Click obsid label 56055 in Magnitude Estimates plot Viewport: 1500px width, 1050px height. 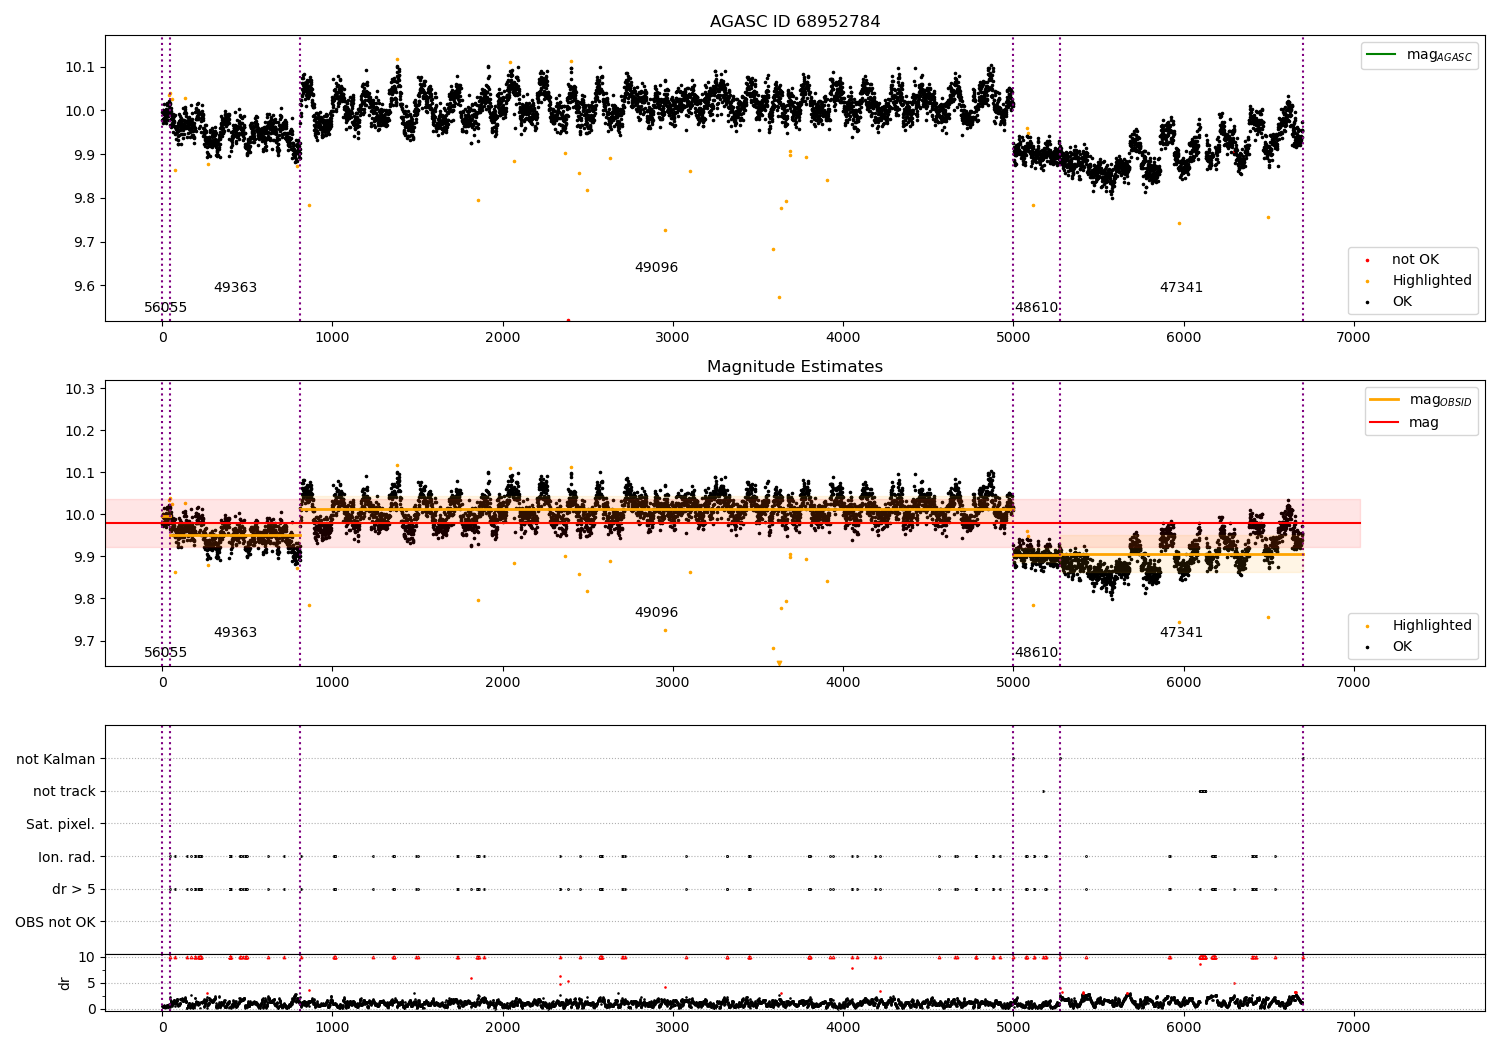coord(166,653)
